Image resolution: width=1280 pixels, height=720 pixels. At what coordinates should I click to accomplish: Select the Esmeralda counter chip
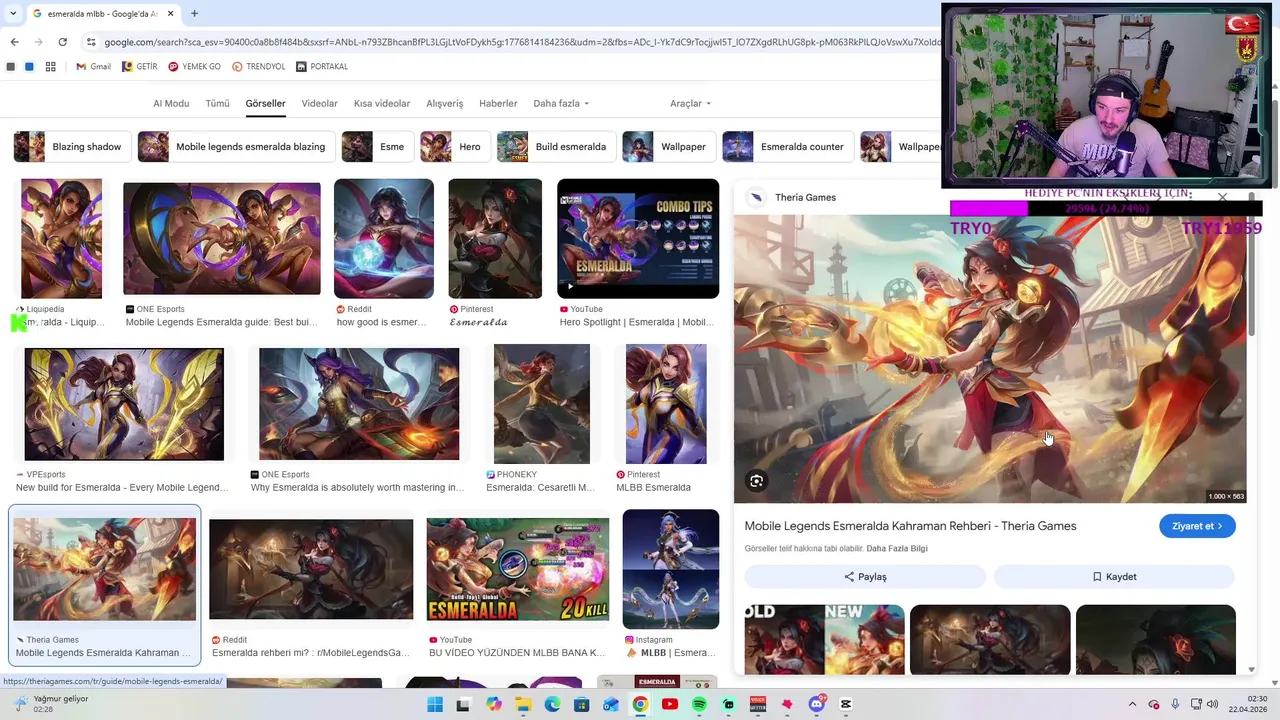coord(787,146)
